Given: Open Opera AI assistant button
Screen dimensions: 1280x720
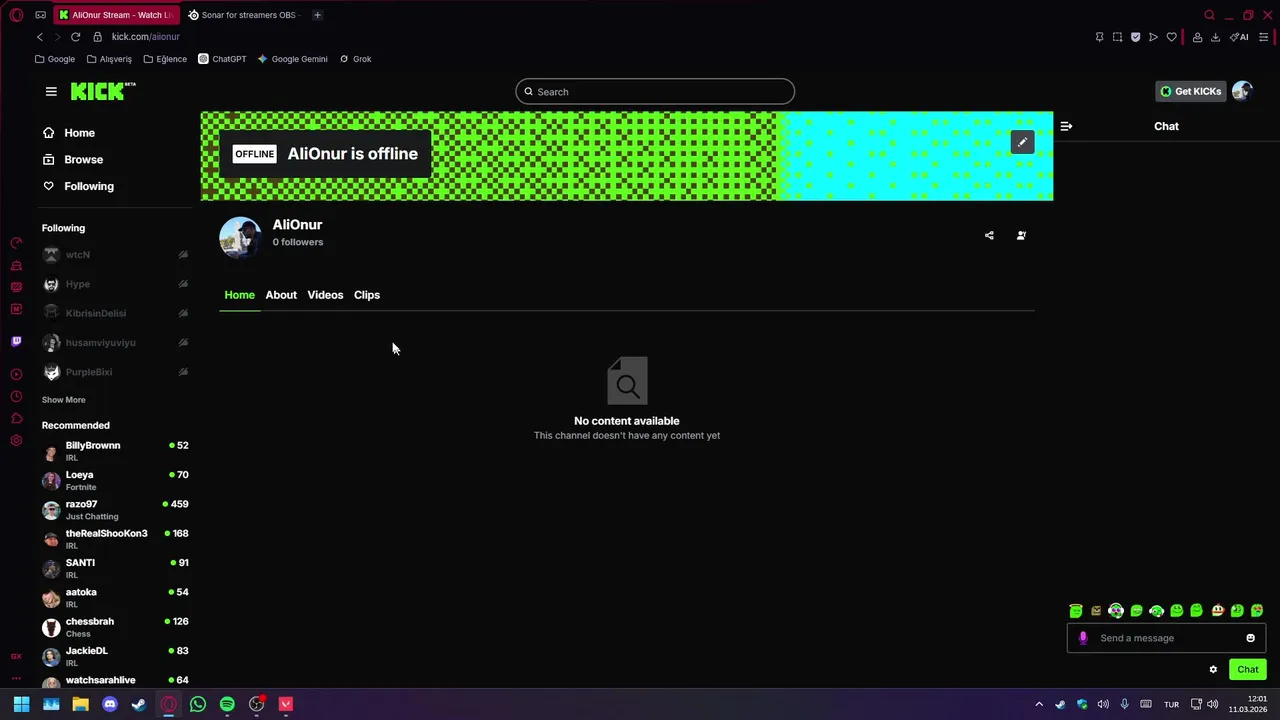Looking at the screenshot, I should pyautogui.click(x=1239, y=37).
